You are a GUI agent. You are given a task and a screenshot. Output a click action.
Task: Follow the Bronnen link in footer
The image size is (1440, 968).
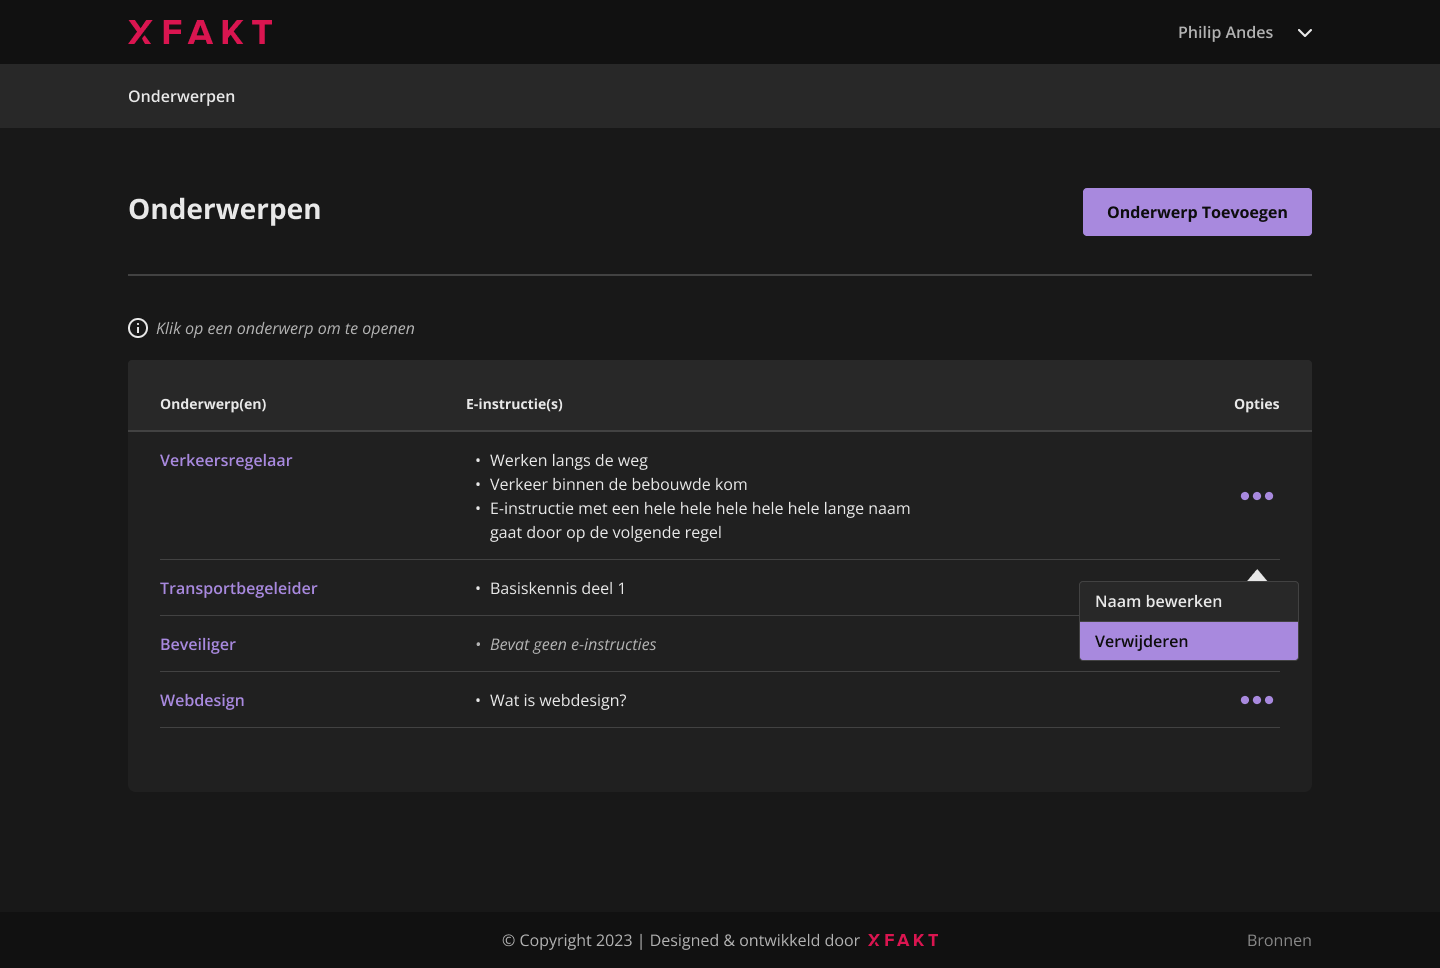pyautogui.click(x=1279, y=940)
